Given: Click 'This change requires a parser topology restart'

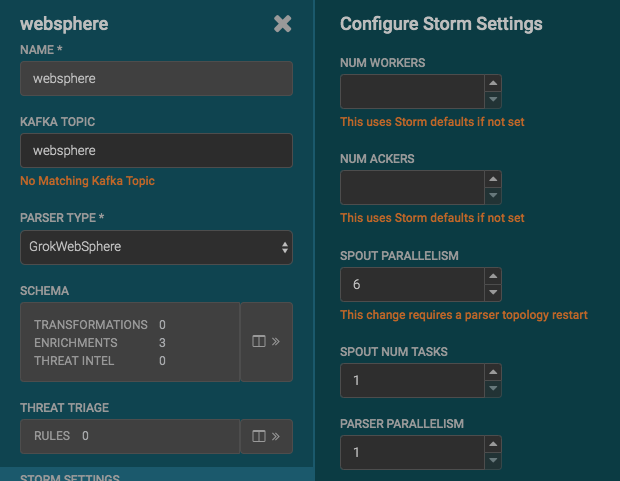Looking at the screenshot, I should pyautogui.click(x=464, y=315).
